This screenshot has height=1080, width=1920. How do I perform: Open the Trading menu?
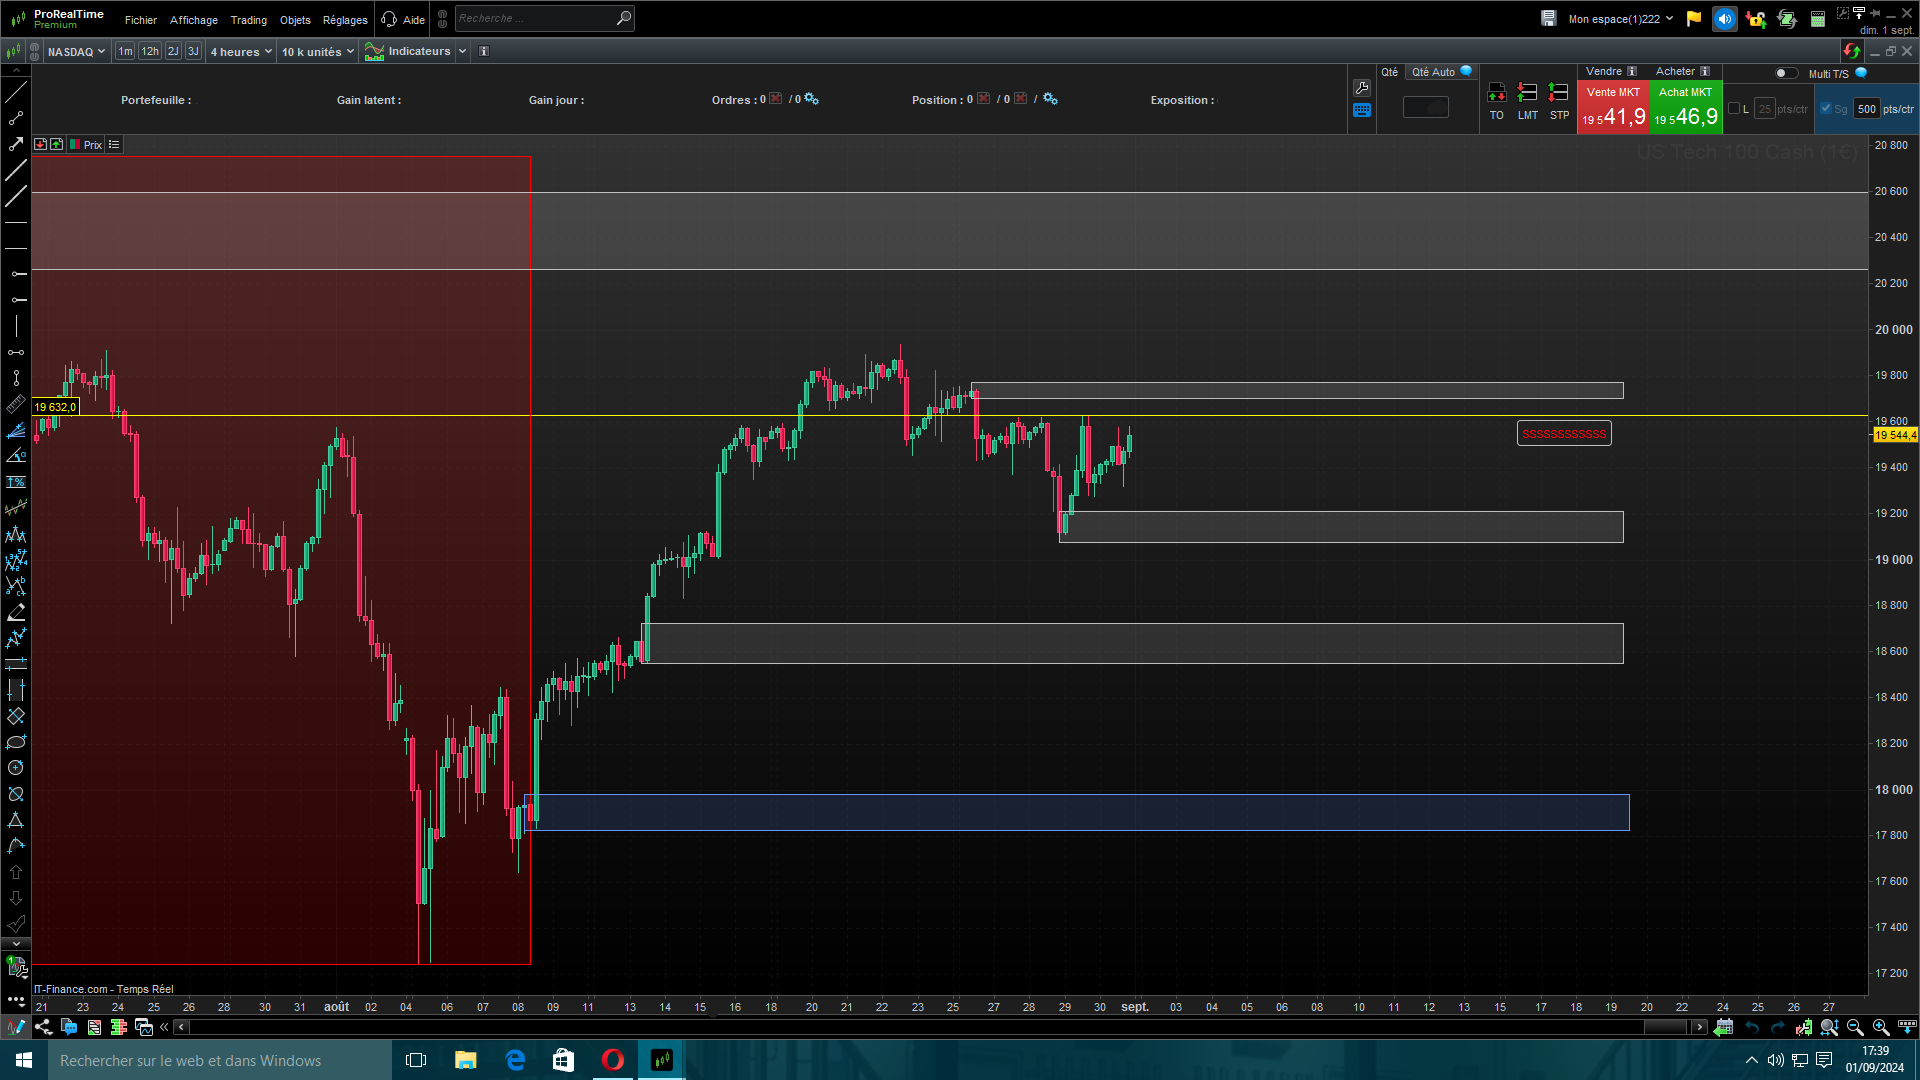(248, 20)
